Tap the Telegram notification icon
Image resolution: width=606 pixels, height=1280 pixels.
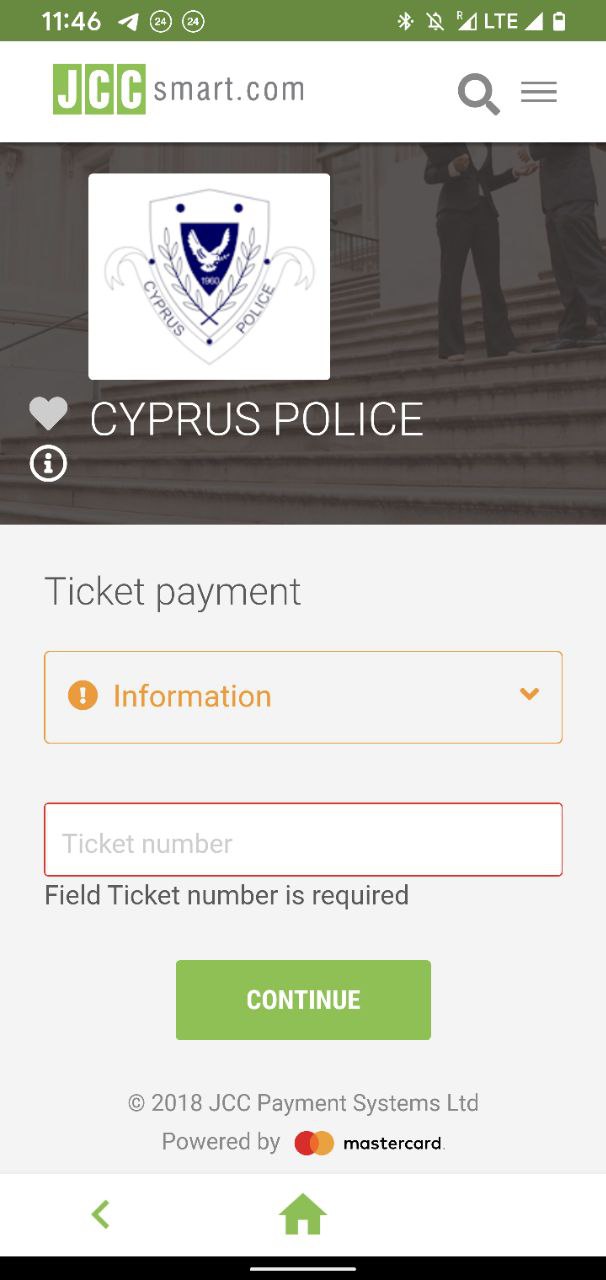pyautogui.click(x=128, y=21)
